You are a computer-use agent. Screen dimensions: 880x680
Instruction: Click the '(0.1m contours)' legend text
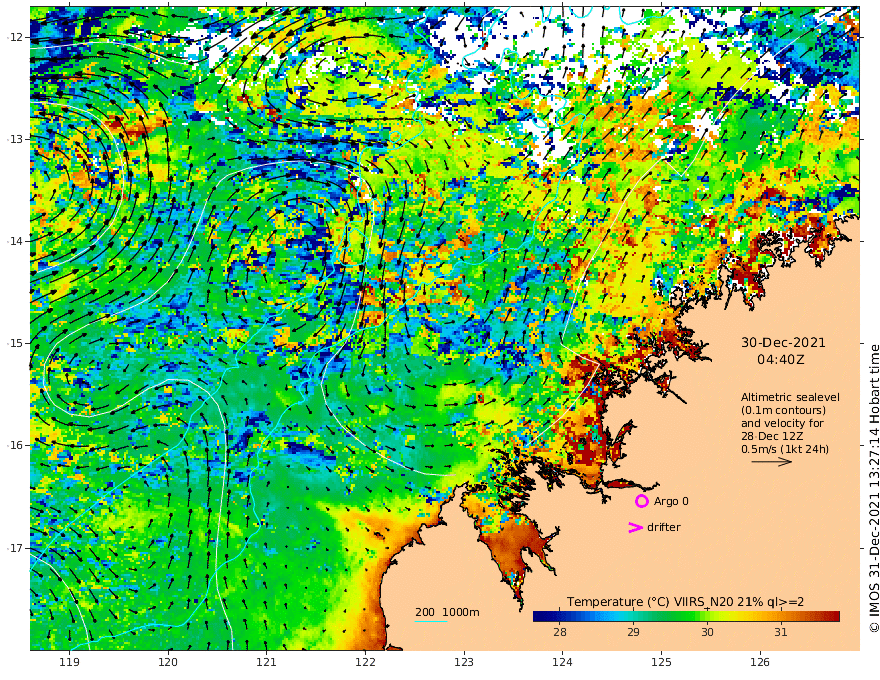pos(783,410)
